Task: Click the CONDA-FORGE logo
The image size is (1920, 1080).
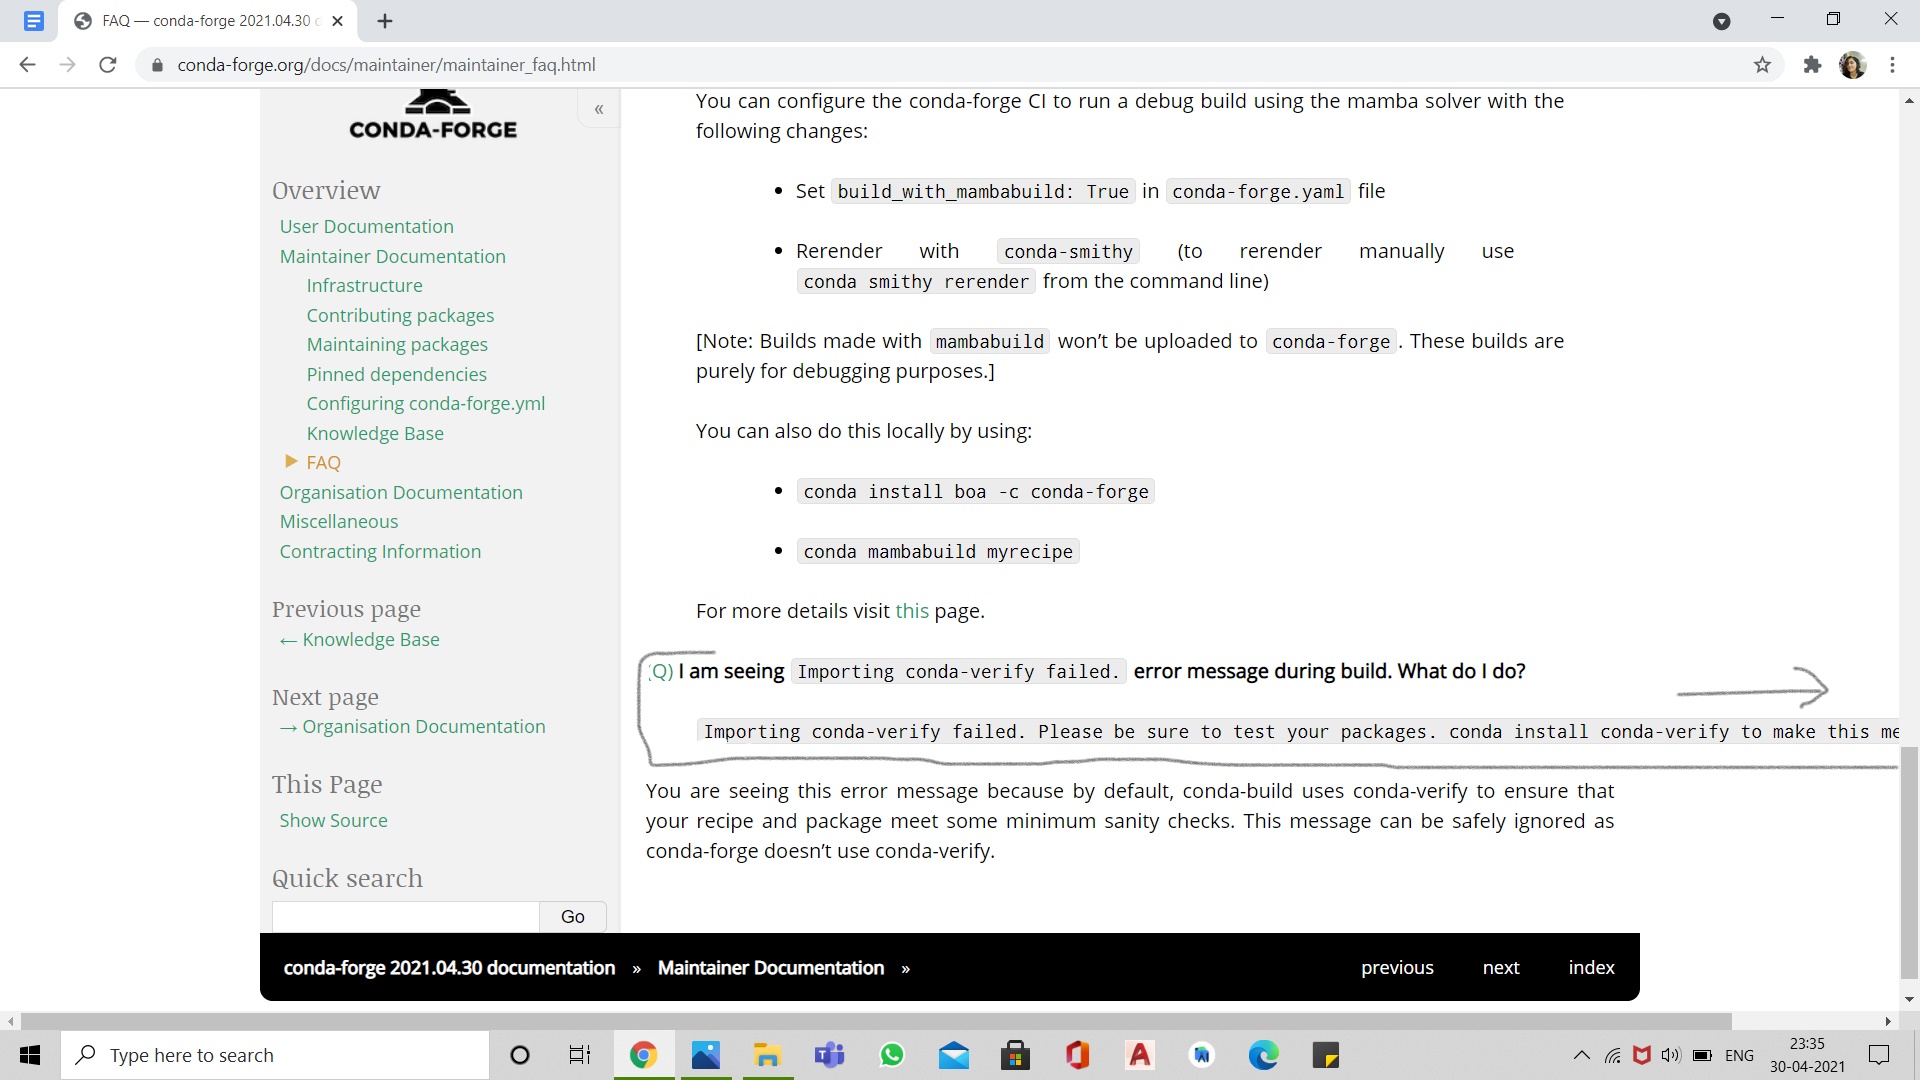Action: (x=433, y=115)
